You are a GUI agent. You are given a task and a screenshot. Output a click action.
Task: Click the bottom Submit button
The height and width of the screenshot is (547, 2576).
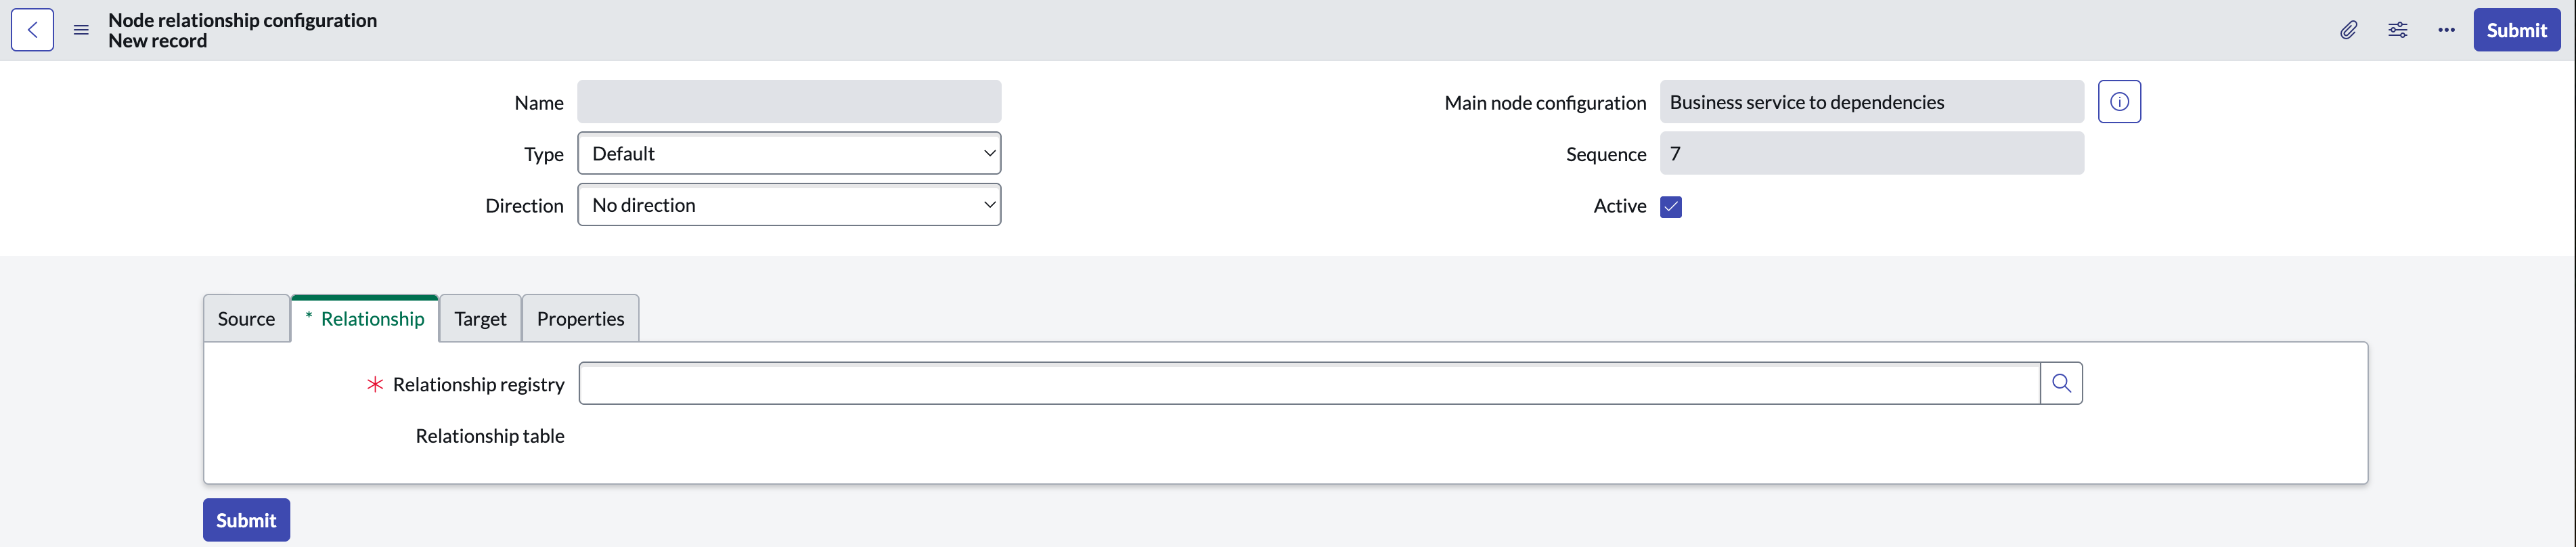coord(246,520)
